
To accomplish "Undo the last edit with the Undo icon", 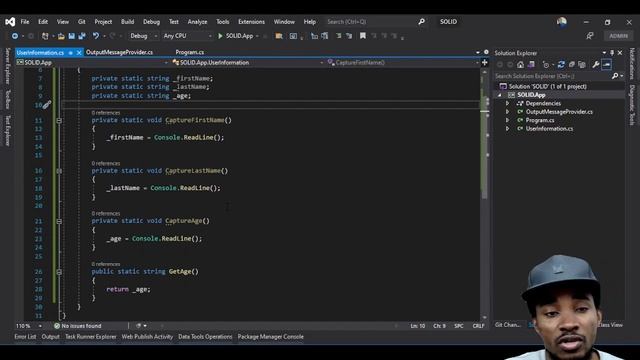I will pos(96,36).
